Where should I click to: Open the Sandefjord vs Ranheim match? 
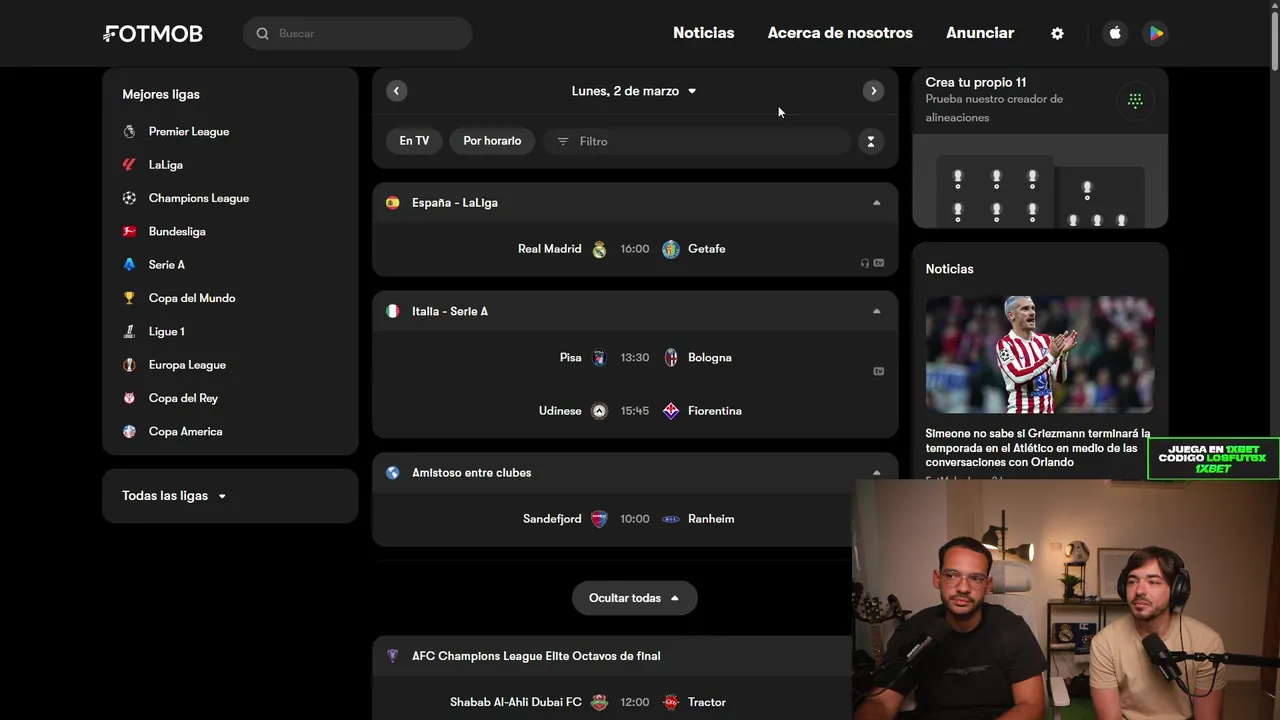635,519
